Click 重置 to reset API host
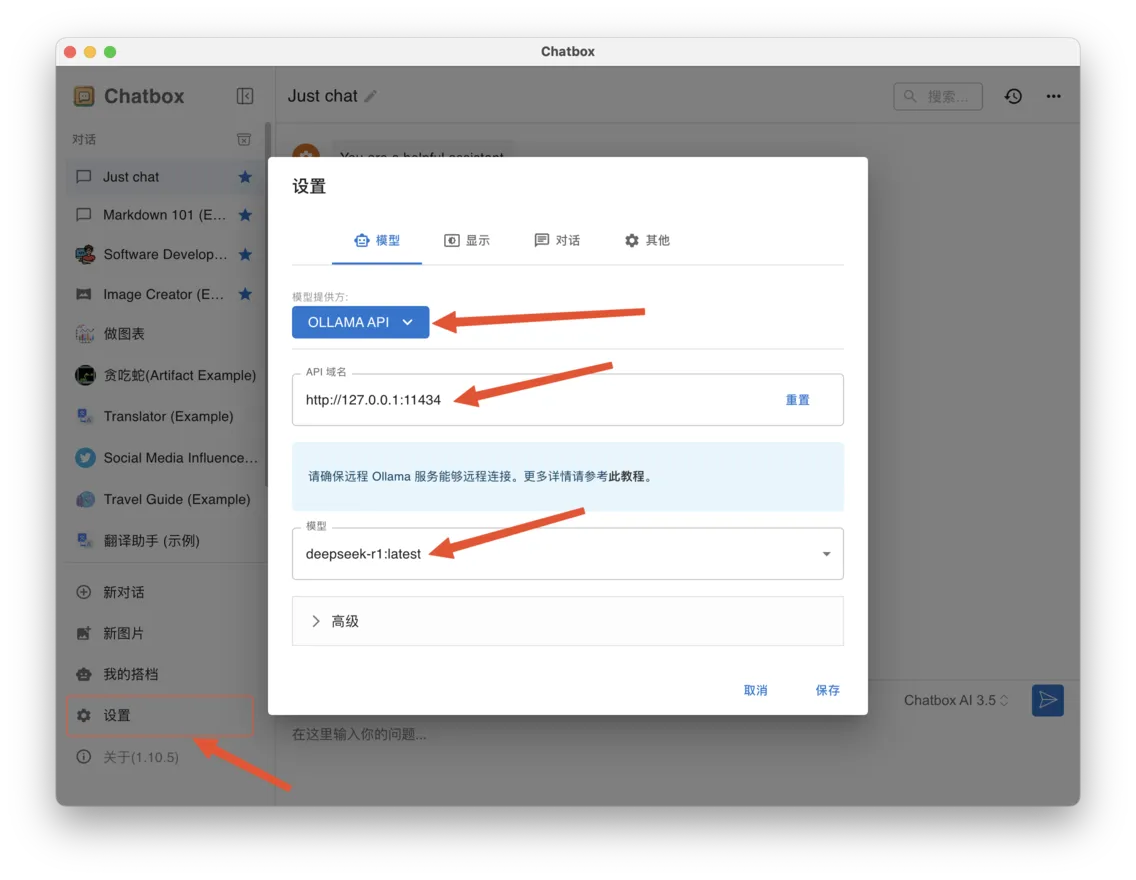Viewport: 1136px width, 880px height. 797,400
